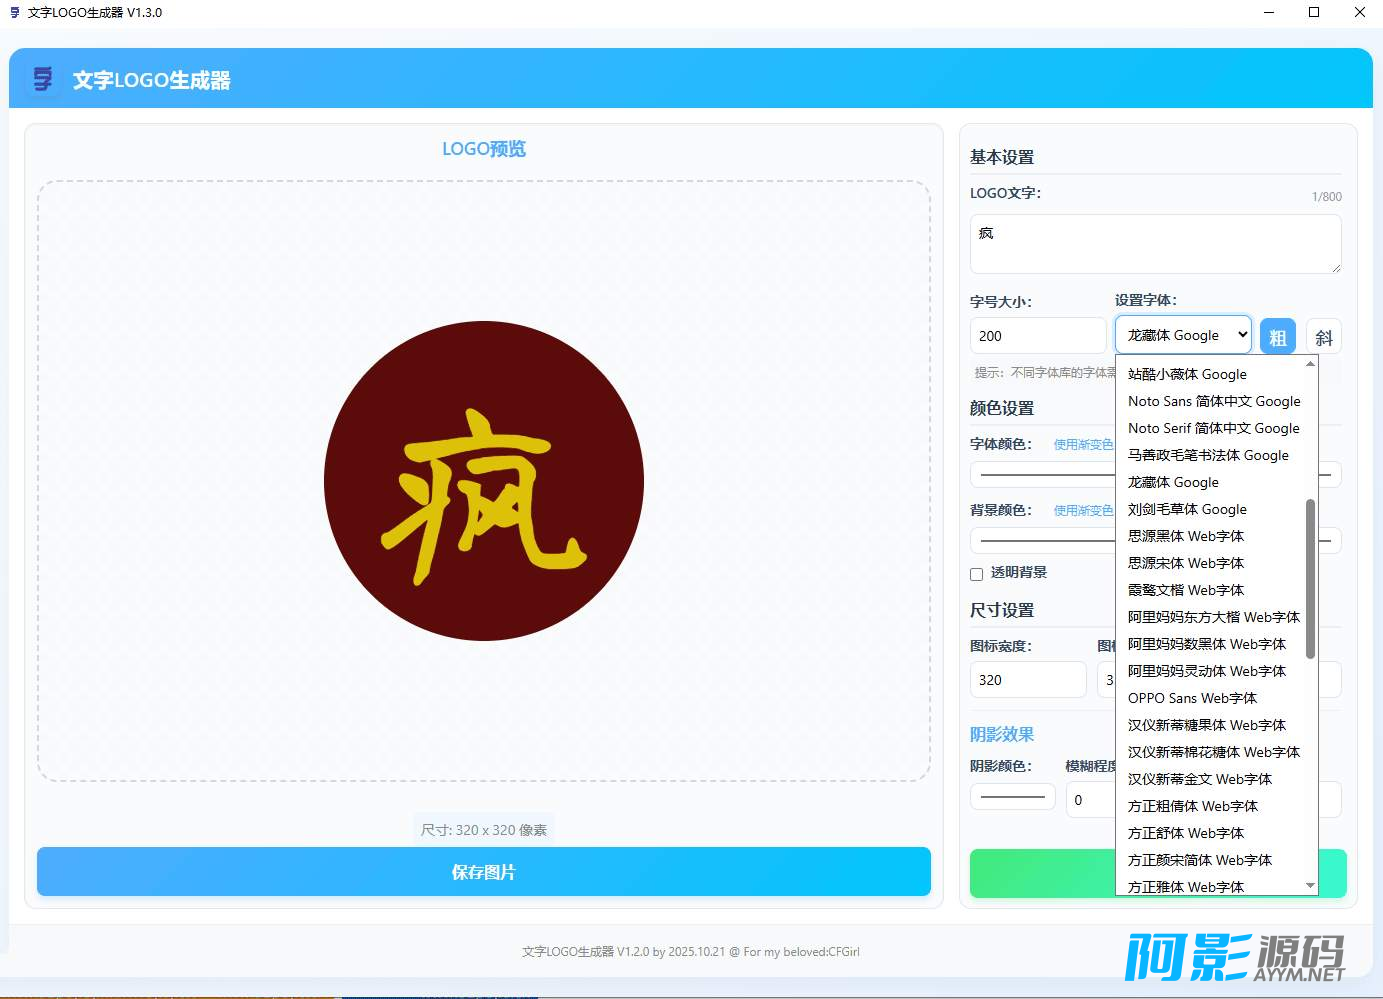Pick 刘剑毛草体 Google font
The width and height of the screenshot is (1383, 999).
[1187, 509]
